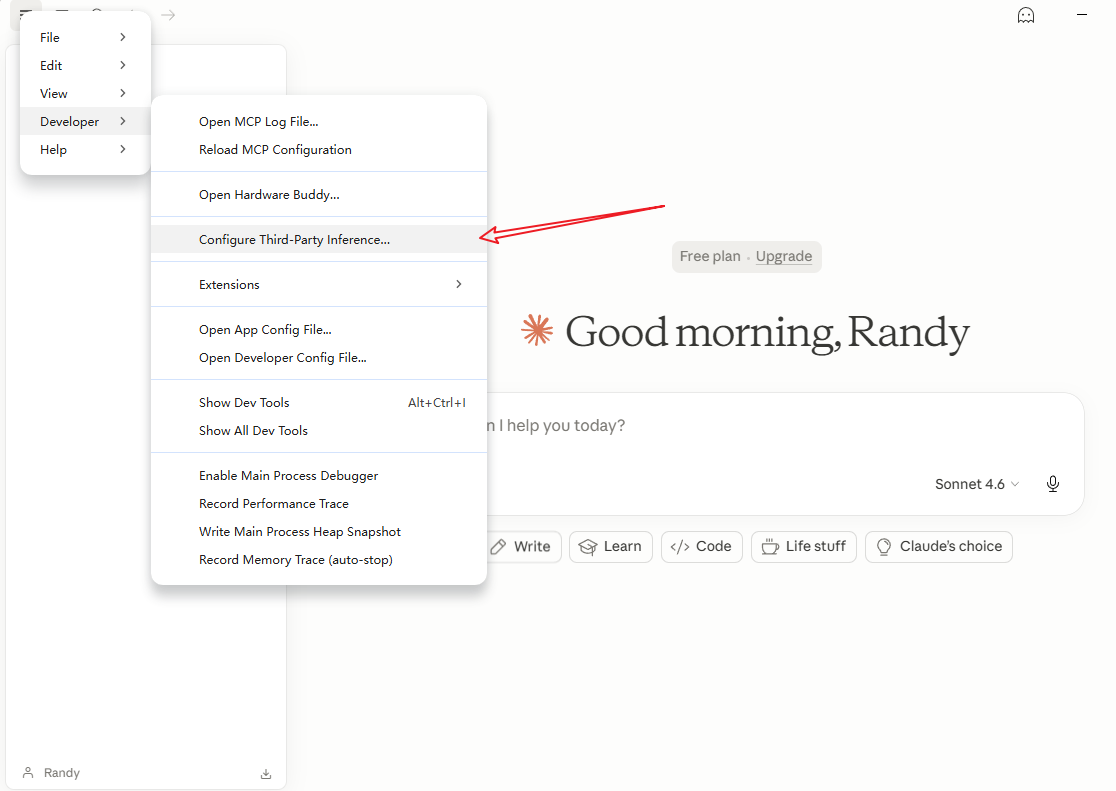
Task: Click the forward navigation arrow
Action: [x=168, y=15]
